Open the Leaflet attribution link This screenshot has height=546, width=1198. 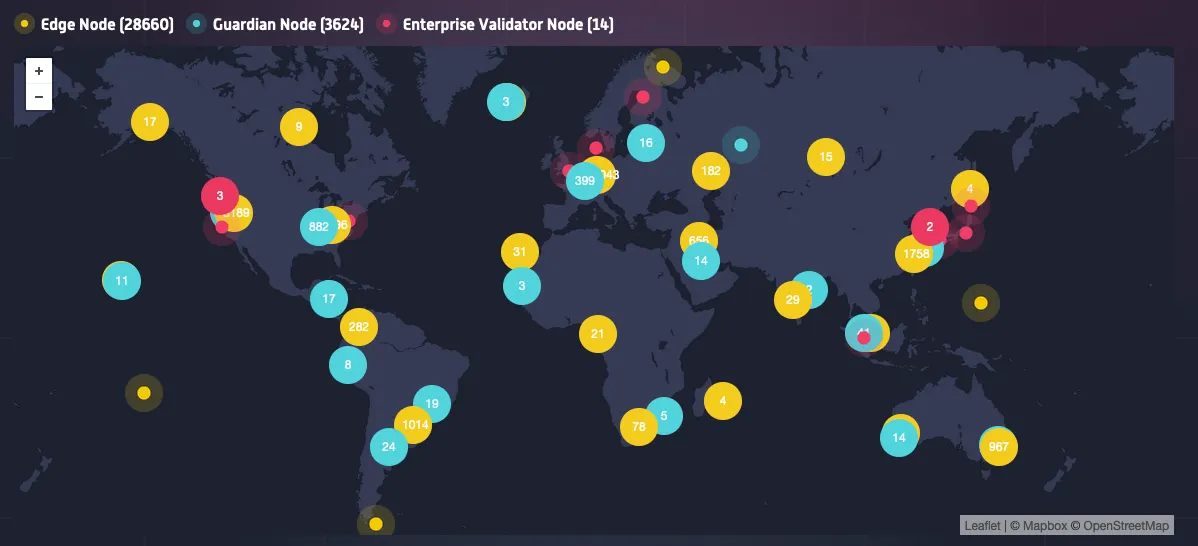(x=982, y=525)
